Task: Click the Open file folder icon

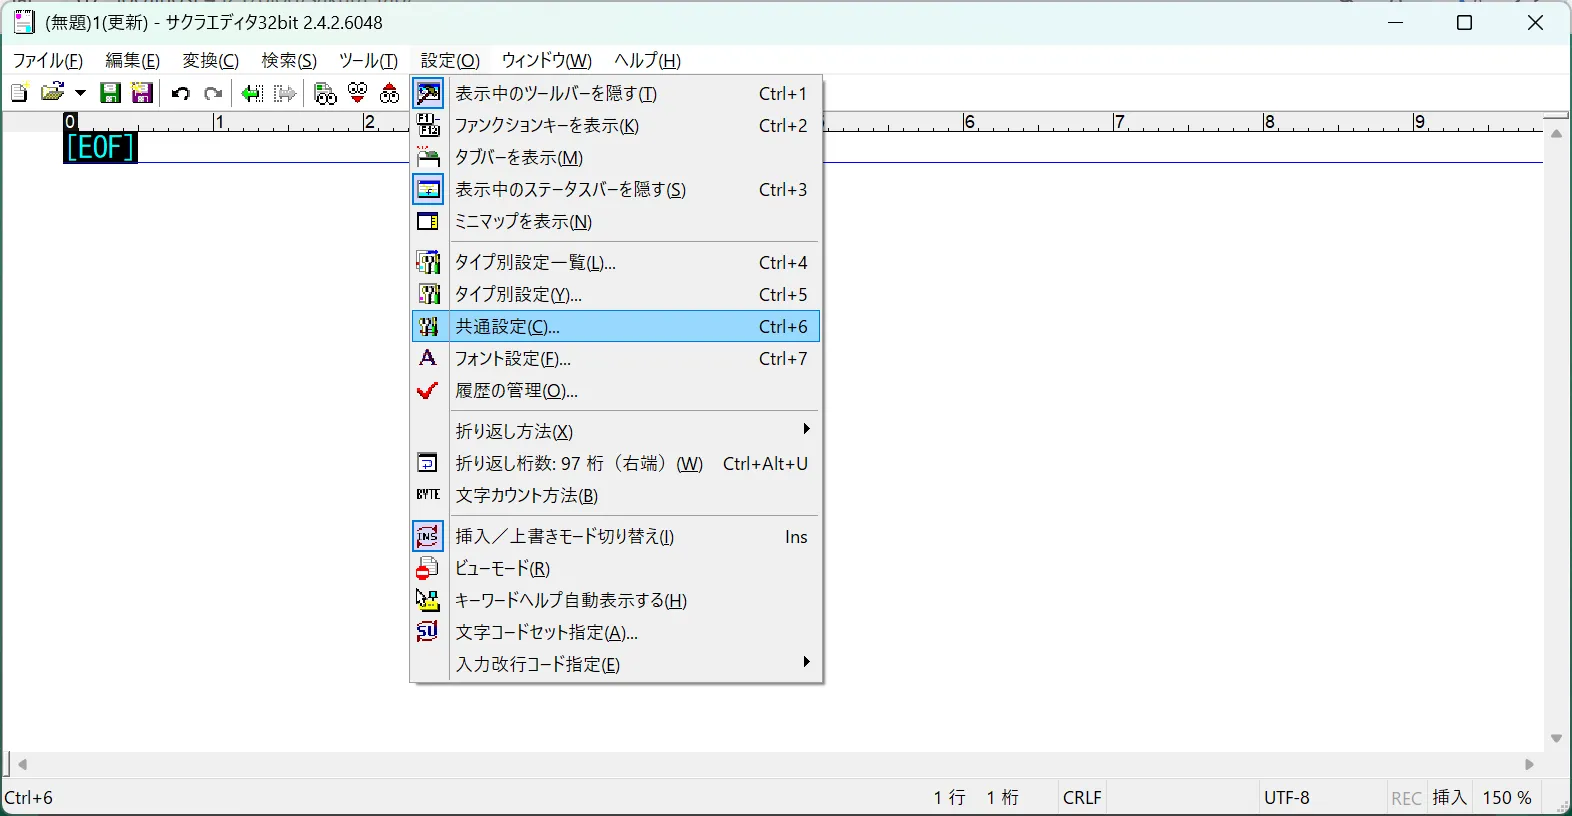Action: pyautogui.click(x=53, y=93)
